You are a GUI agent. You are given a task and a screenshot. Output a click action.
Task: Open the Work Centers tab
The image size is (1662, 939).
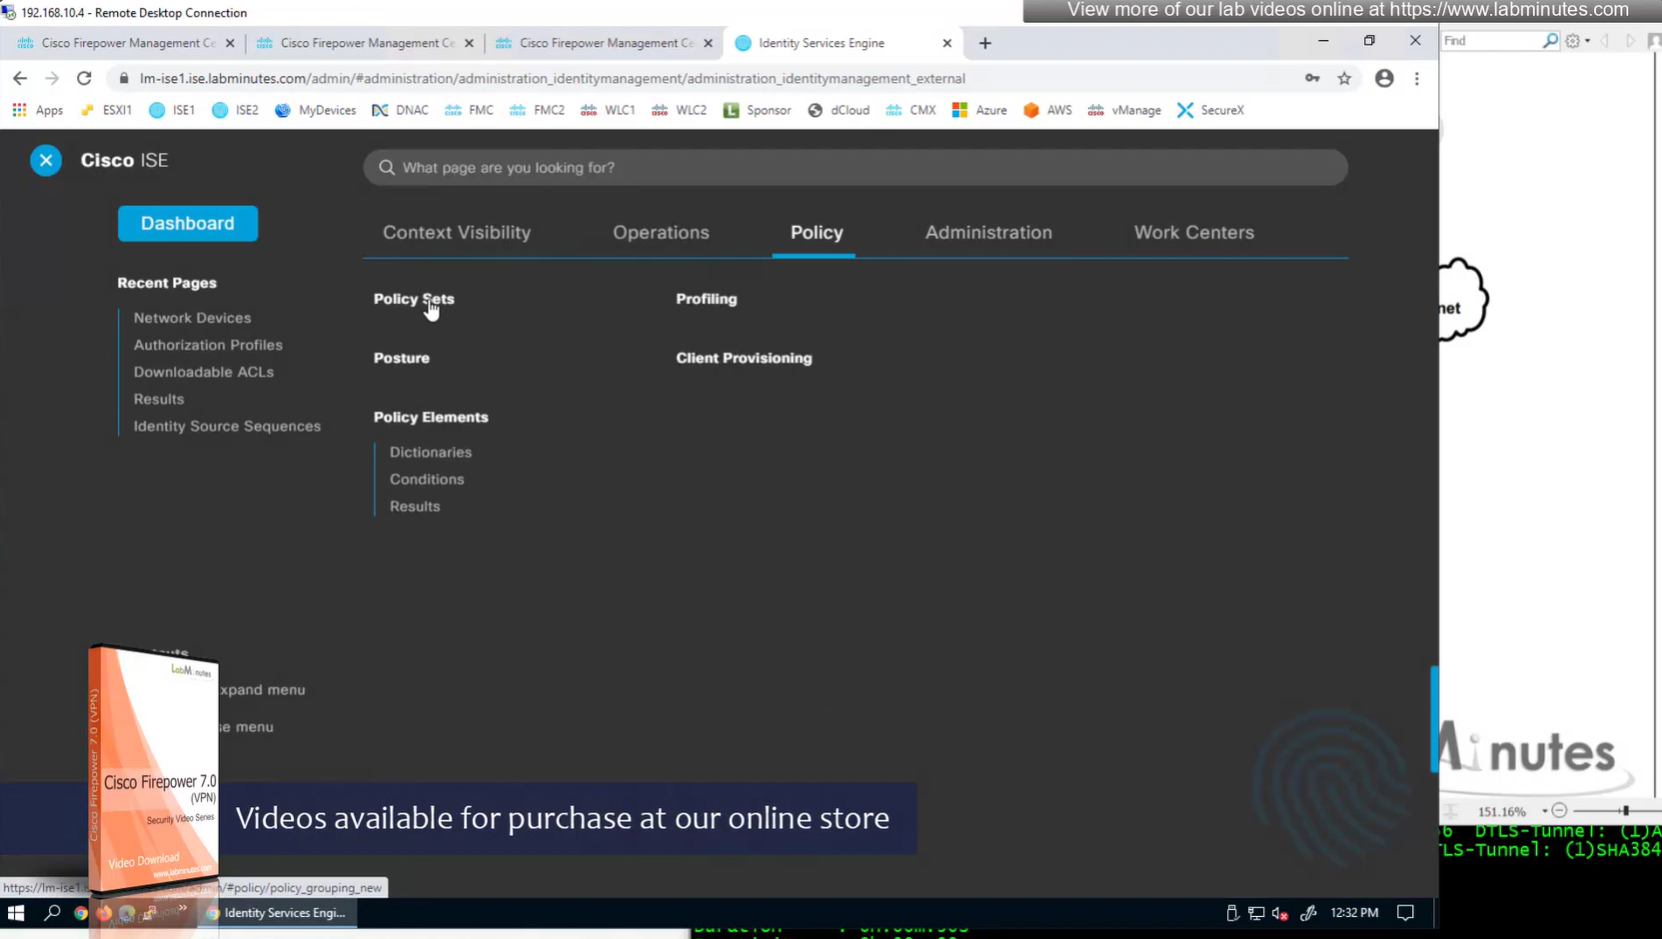(1193, 232)
